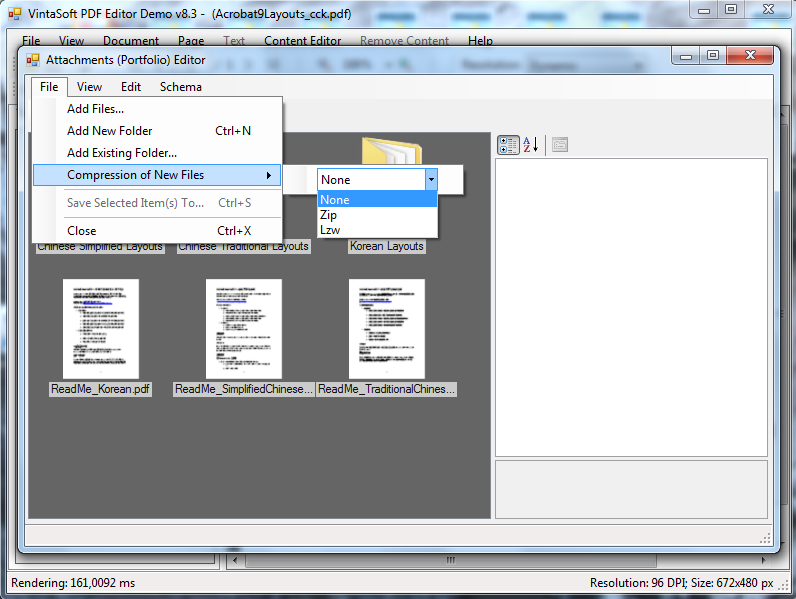Viewport: 796px width, 599px height.
Task: Click the Attachments Editor title bar icon
Action: click(33, 60)
